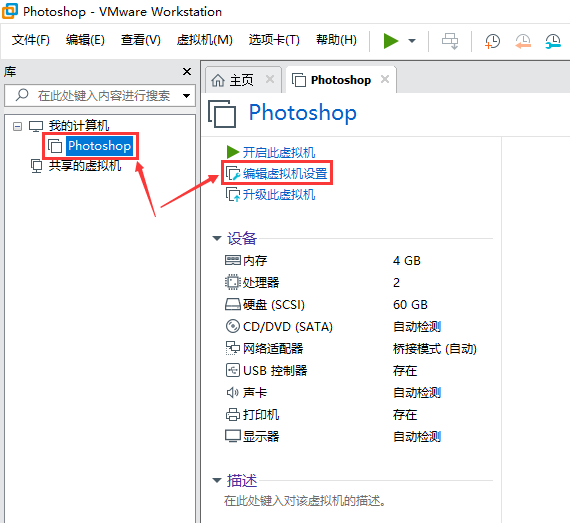The image size is (570, 523).
Task: Open the 编辑(E) menu
Action: click(85, 40)
